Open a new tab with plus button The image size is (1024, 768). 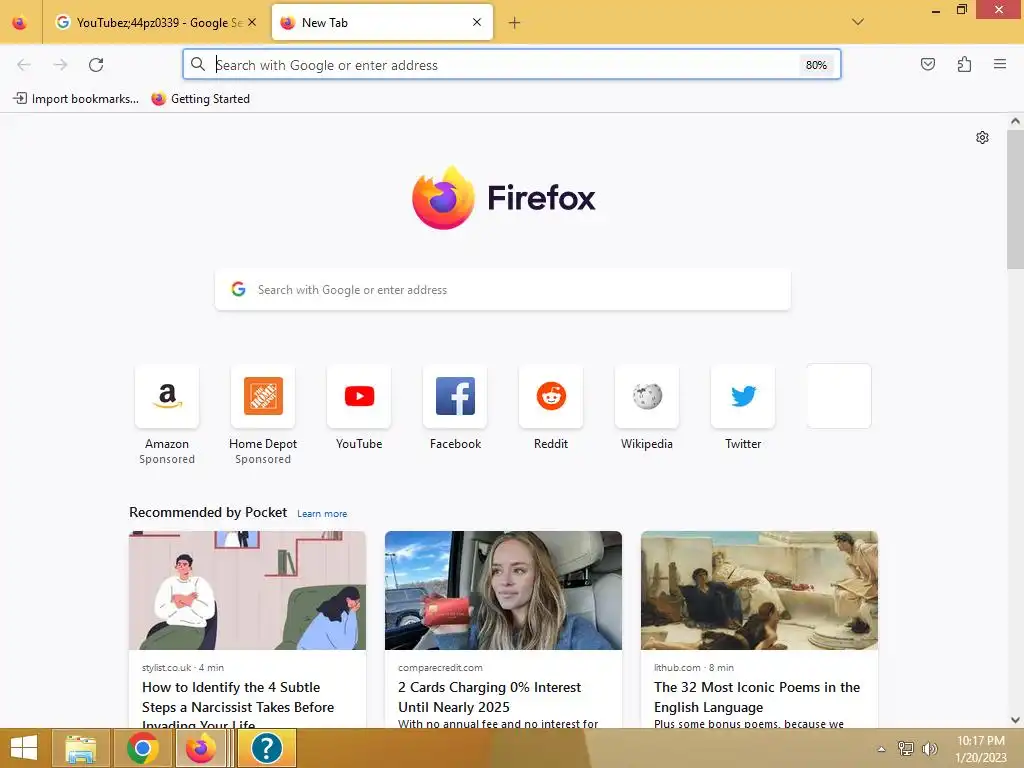click(x=515, y=23)
